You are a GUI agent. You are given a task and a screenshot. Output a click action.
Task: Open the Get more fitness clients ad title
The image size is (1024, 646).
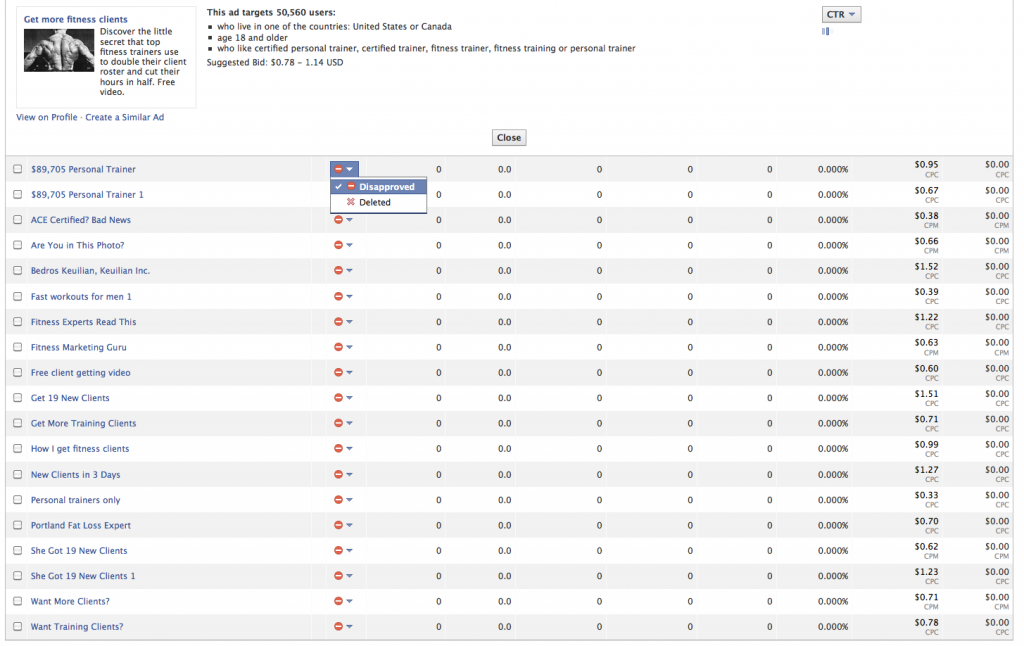click(x=76, y=19)
